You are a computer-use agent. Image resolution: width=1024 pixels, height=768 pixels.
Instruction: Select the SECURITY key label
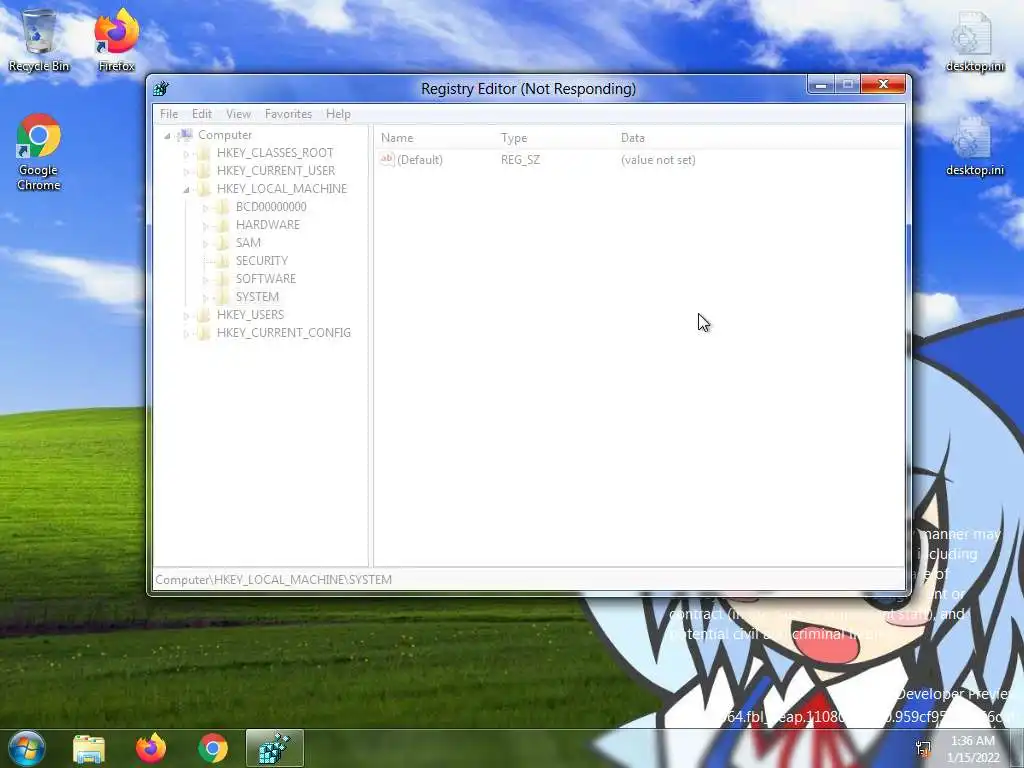(x=261, y=261)
